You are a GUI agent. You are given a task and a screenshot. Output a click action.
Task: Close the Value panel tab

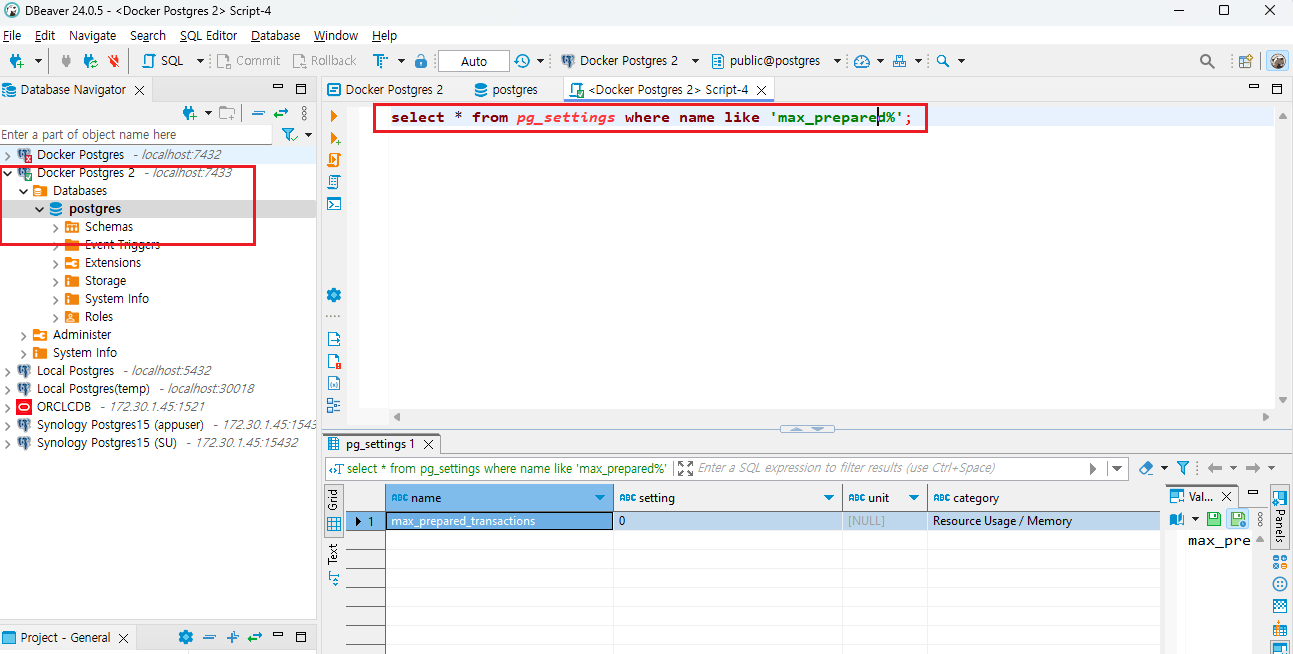pyautogui.click(x=1228, y=497)
